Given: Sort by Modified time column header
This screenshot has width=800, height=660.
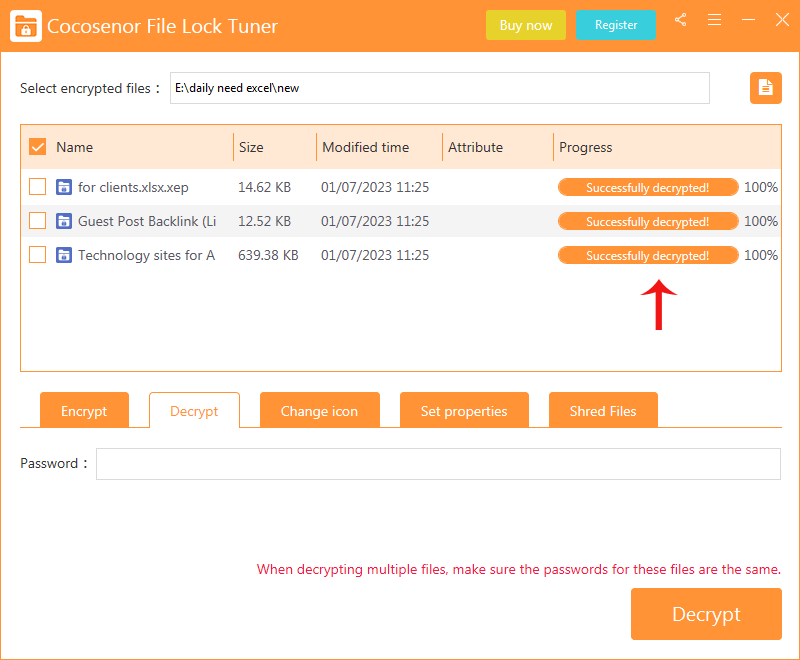Looking at the screenshot, I should tap(365, 147).
